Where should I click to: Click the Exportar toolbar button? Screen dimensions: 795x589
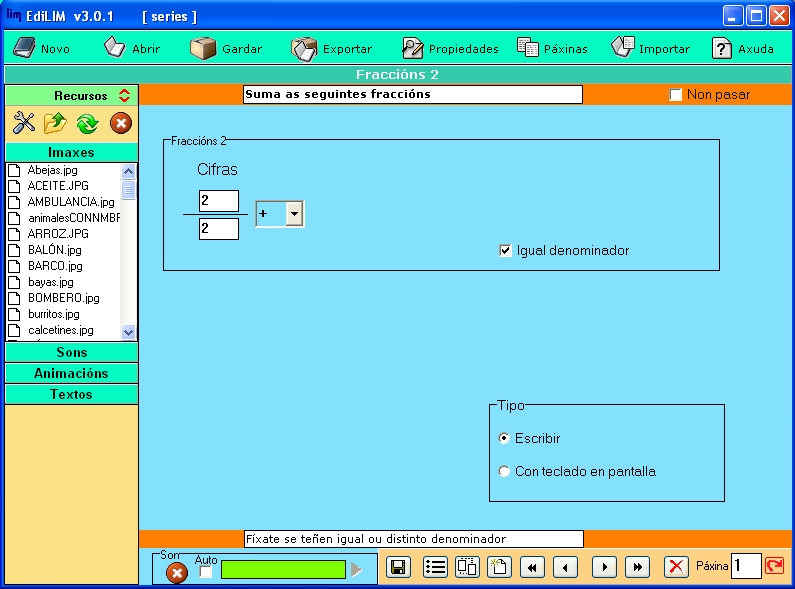click(x=332, y=48)
